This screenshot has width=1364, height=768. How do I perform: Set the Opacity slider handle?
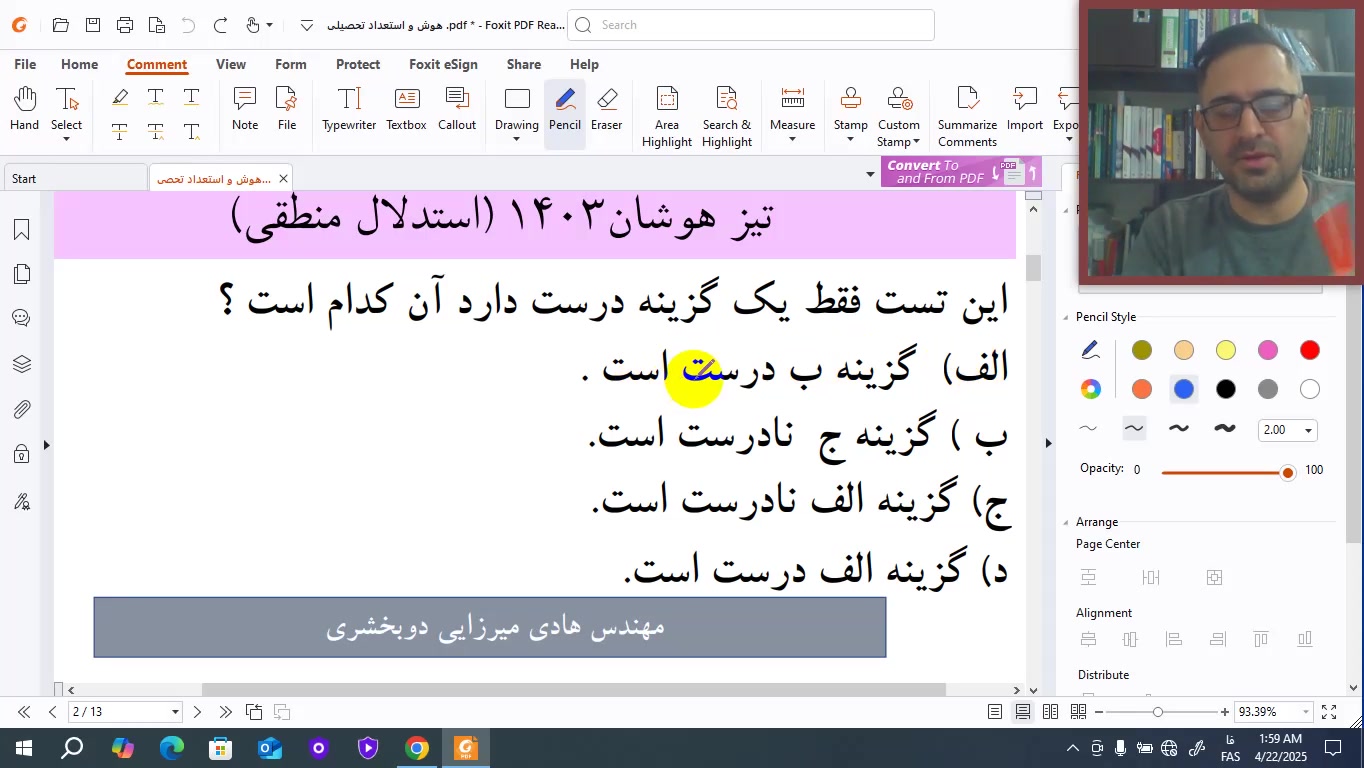tap(1287, 472)
